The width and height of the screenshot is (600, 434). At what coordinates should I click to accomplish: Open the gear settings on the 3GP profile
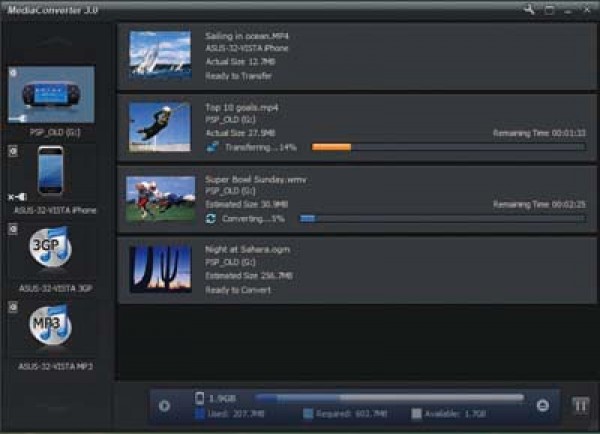[x=13, y=229]
